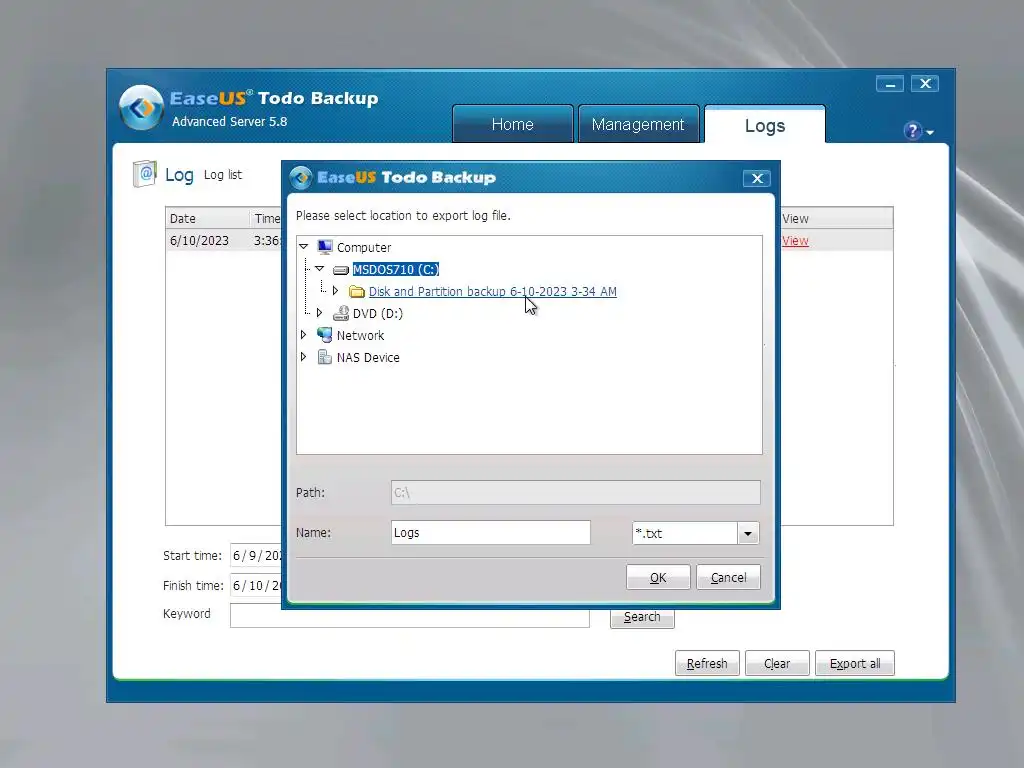Click the NAS Device icon

tap(325, 357)
